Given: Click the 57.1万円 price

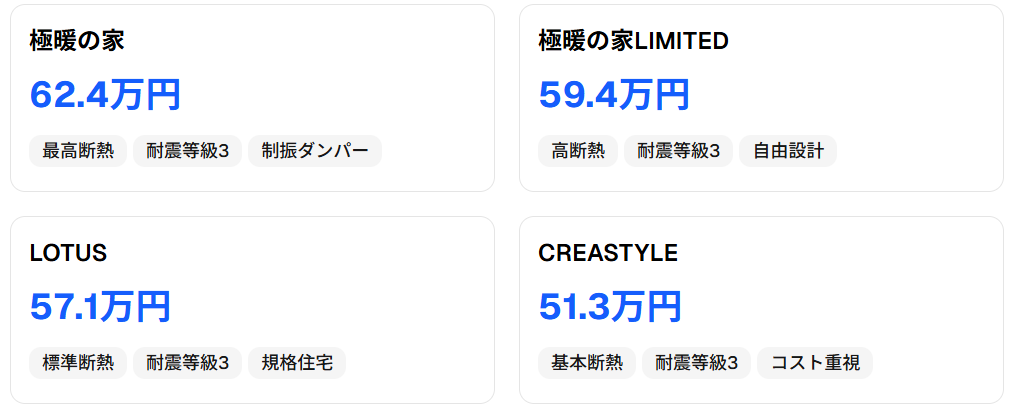Looking at the screenshot, I should pyautogui.click(x=100, y=307).
